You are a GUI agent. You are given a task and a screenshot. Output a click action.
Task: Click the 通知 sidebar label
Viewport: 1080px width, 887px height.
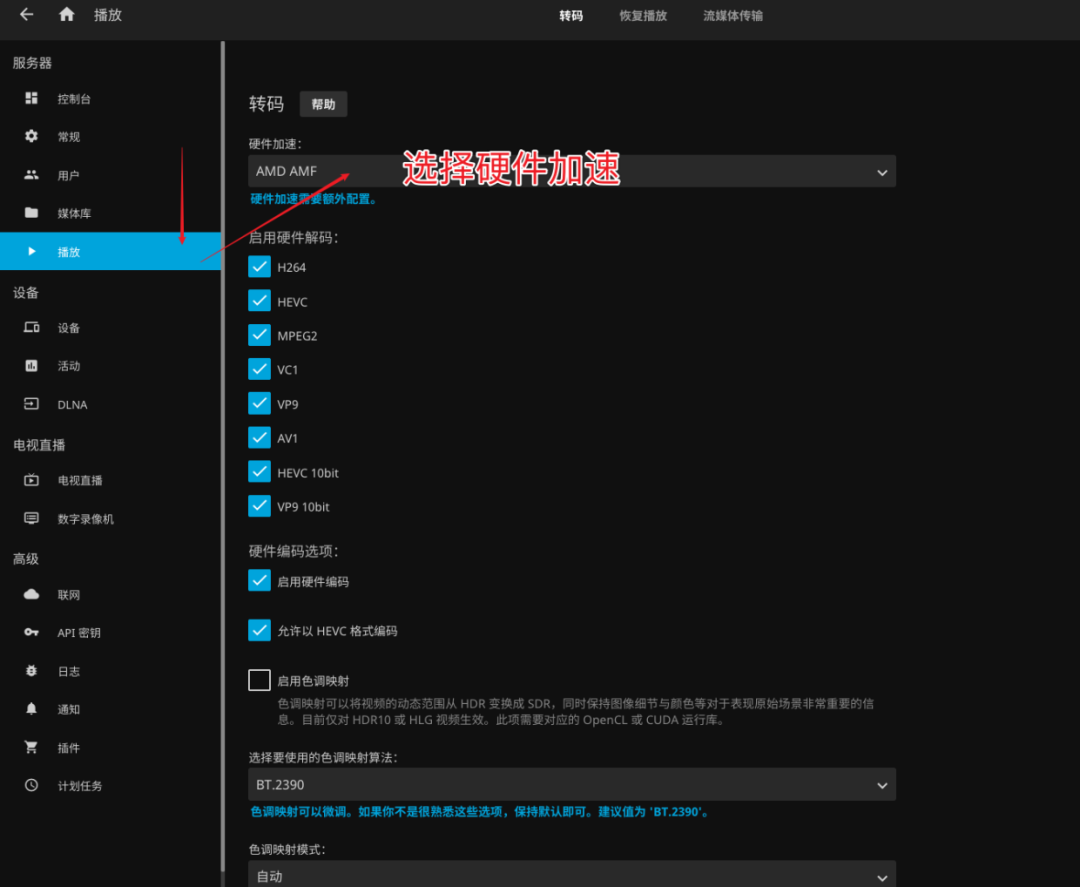(68, 709)
